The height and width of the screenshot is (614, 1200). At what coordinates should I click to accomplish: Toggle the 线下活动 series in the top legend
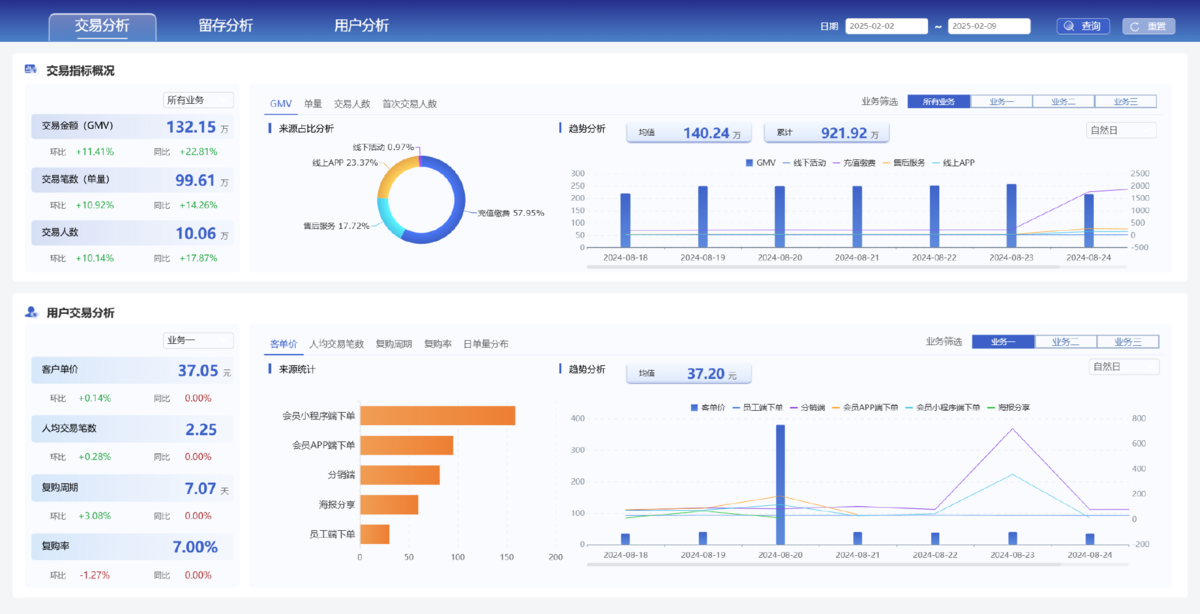pyautogui.click(x=805, y=162)
